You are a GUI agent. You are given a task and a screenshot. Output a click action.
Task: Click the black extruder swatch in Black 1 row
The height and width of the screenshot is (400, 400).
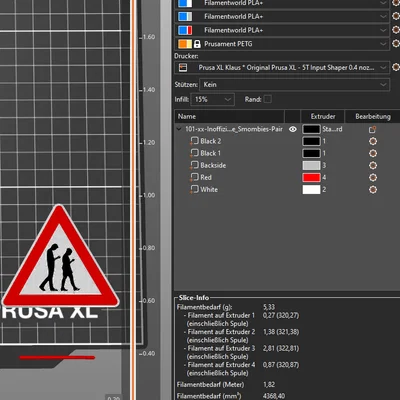(x=311, y=153)
